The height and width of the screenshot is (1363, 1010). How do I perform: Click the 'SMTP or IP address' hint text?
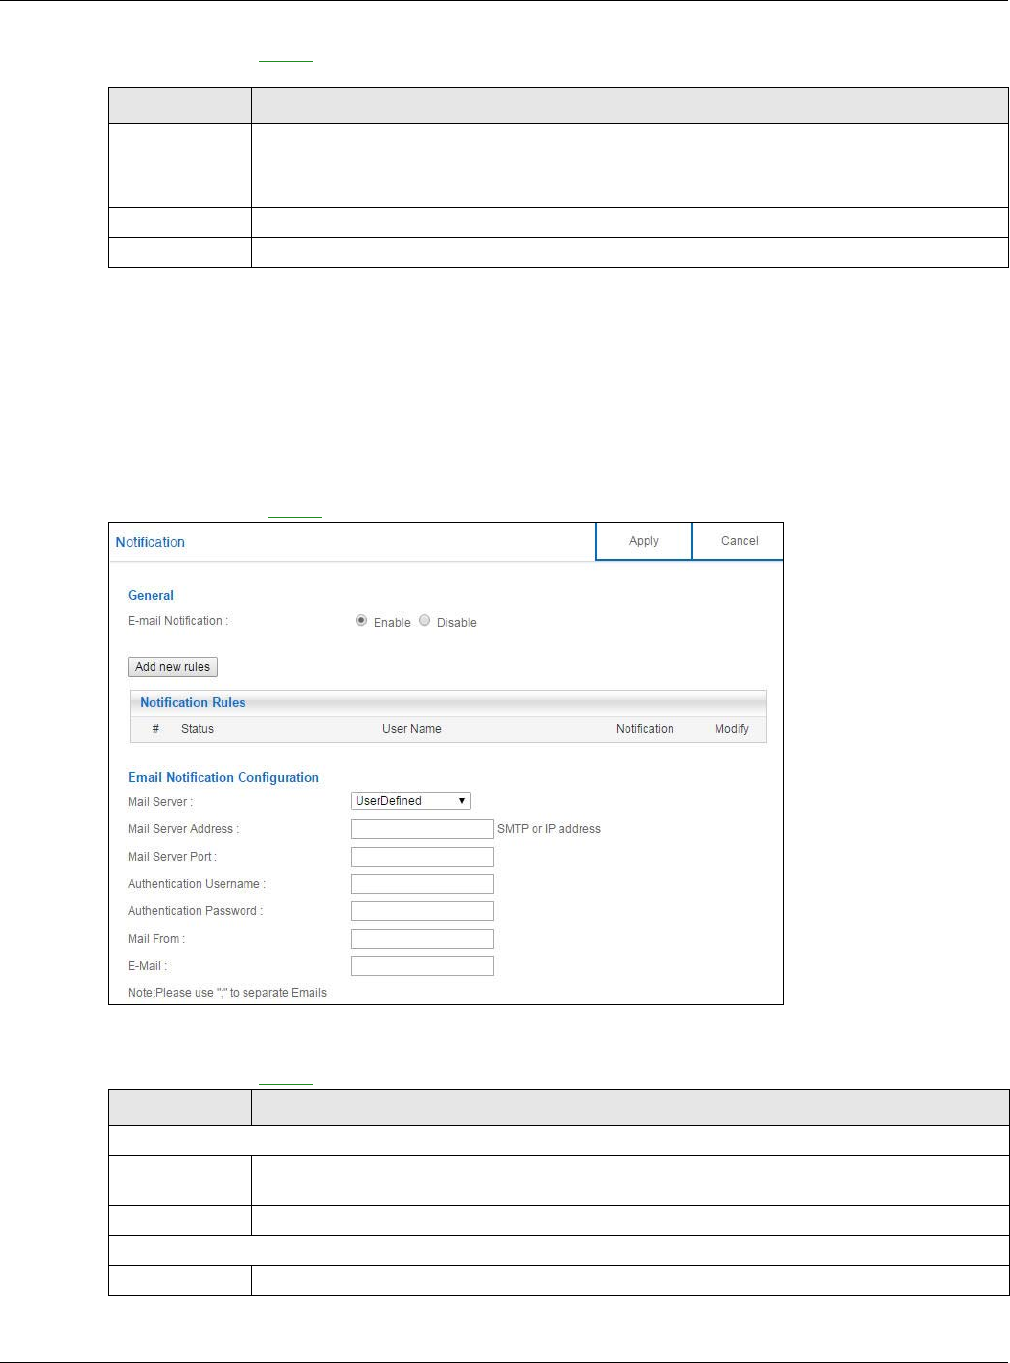549,829
